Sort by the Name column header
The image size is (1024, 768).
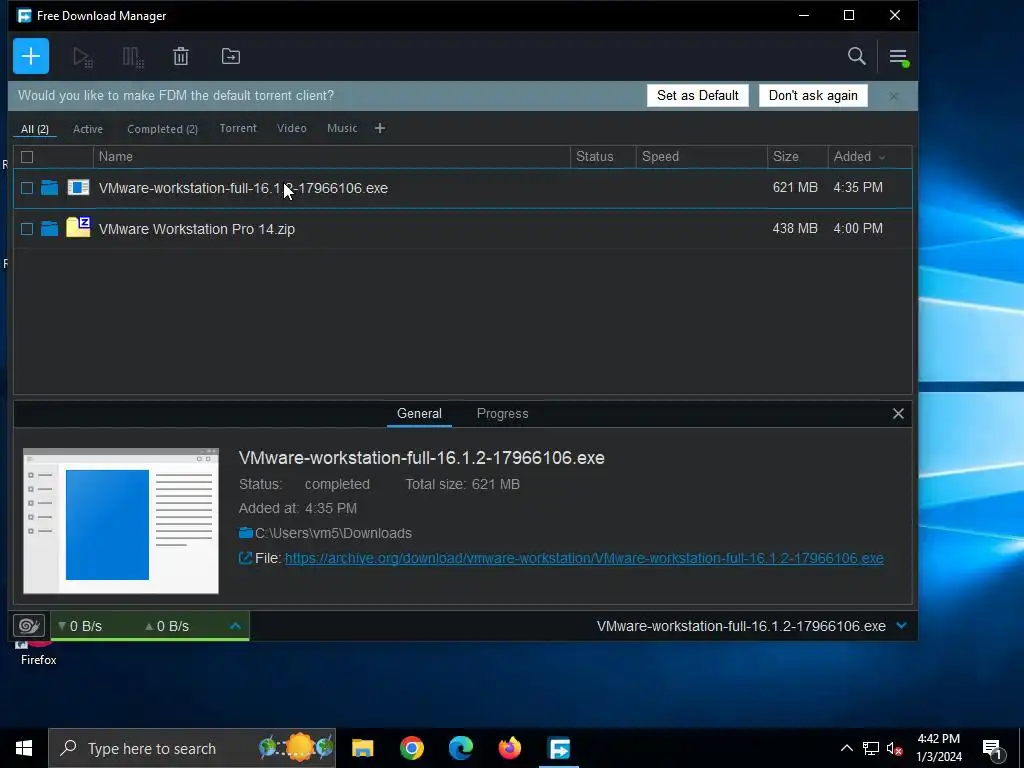click(332, 157)
